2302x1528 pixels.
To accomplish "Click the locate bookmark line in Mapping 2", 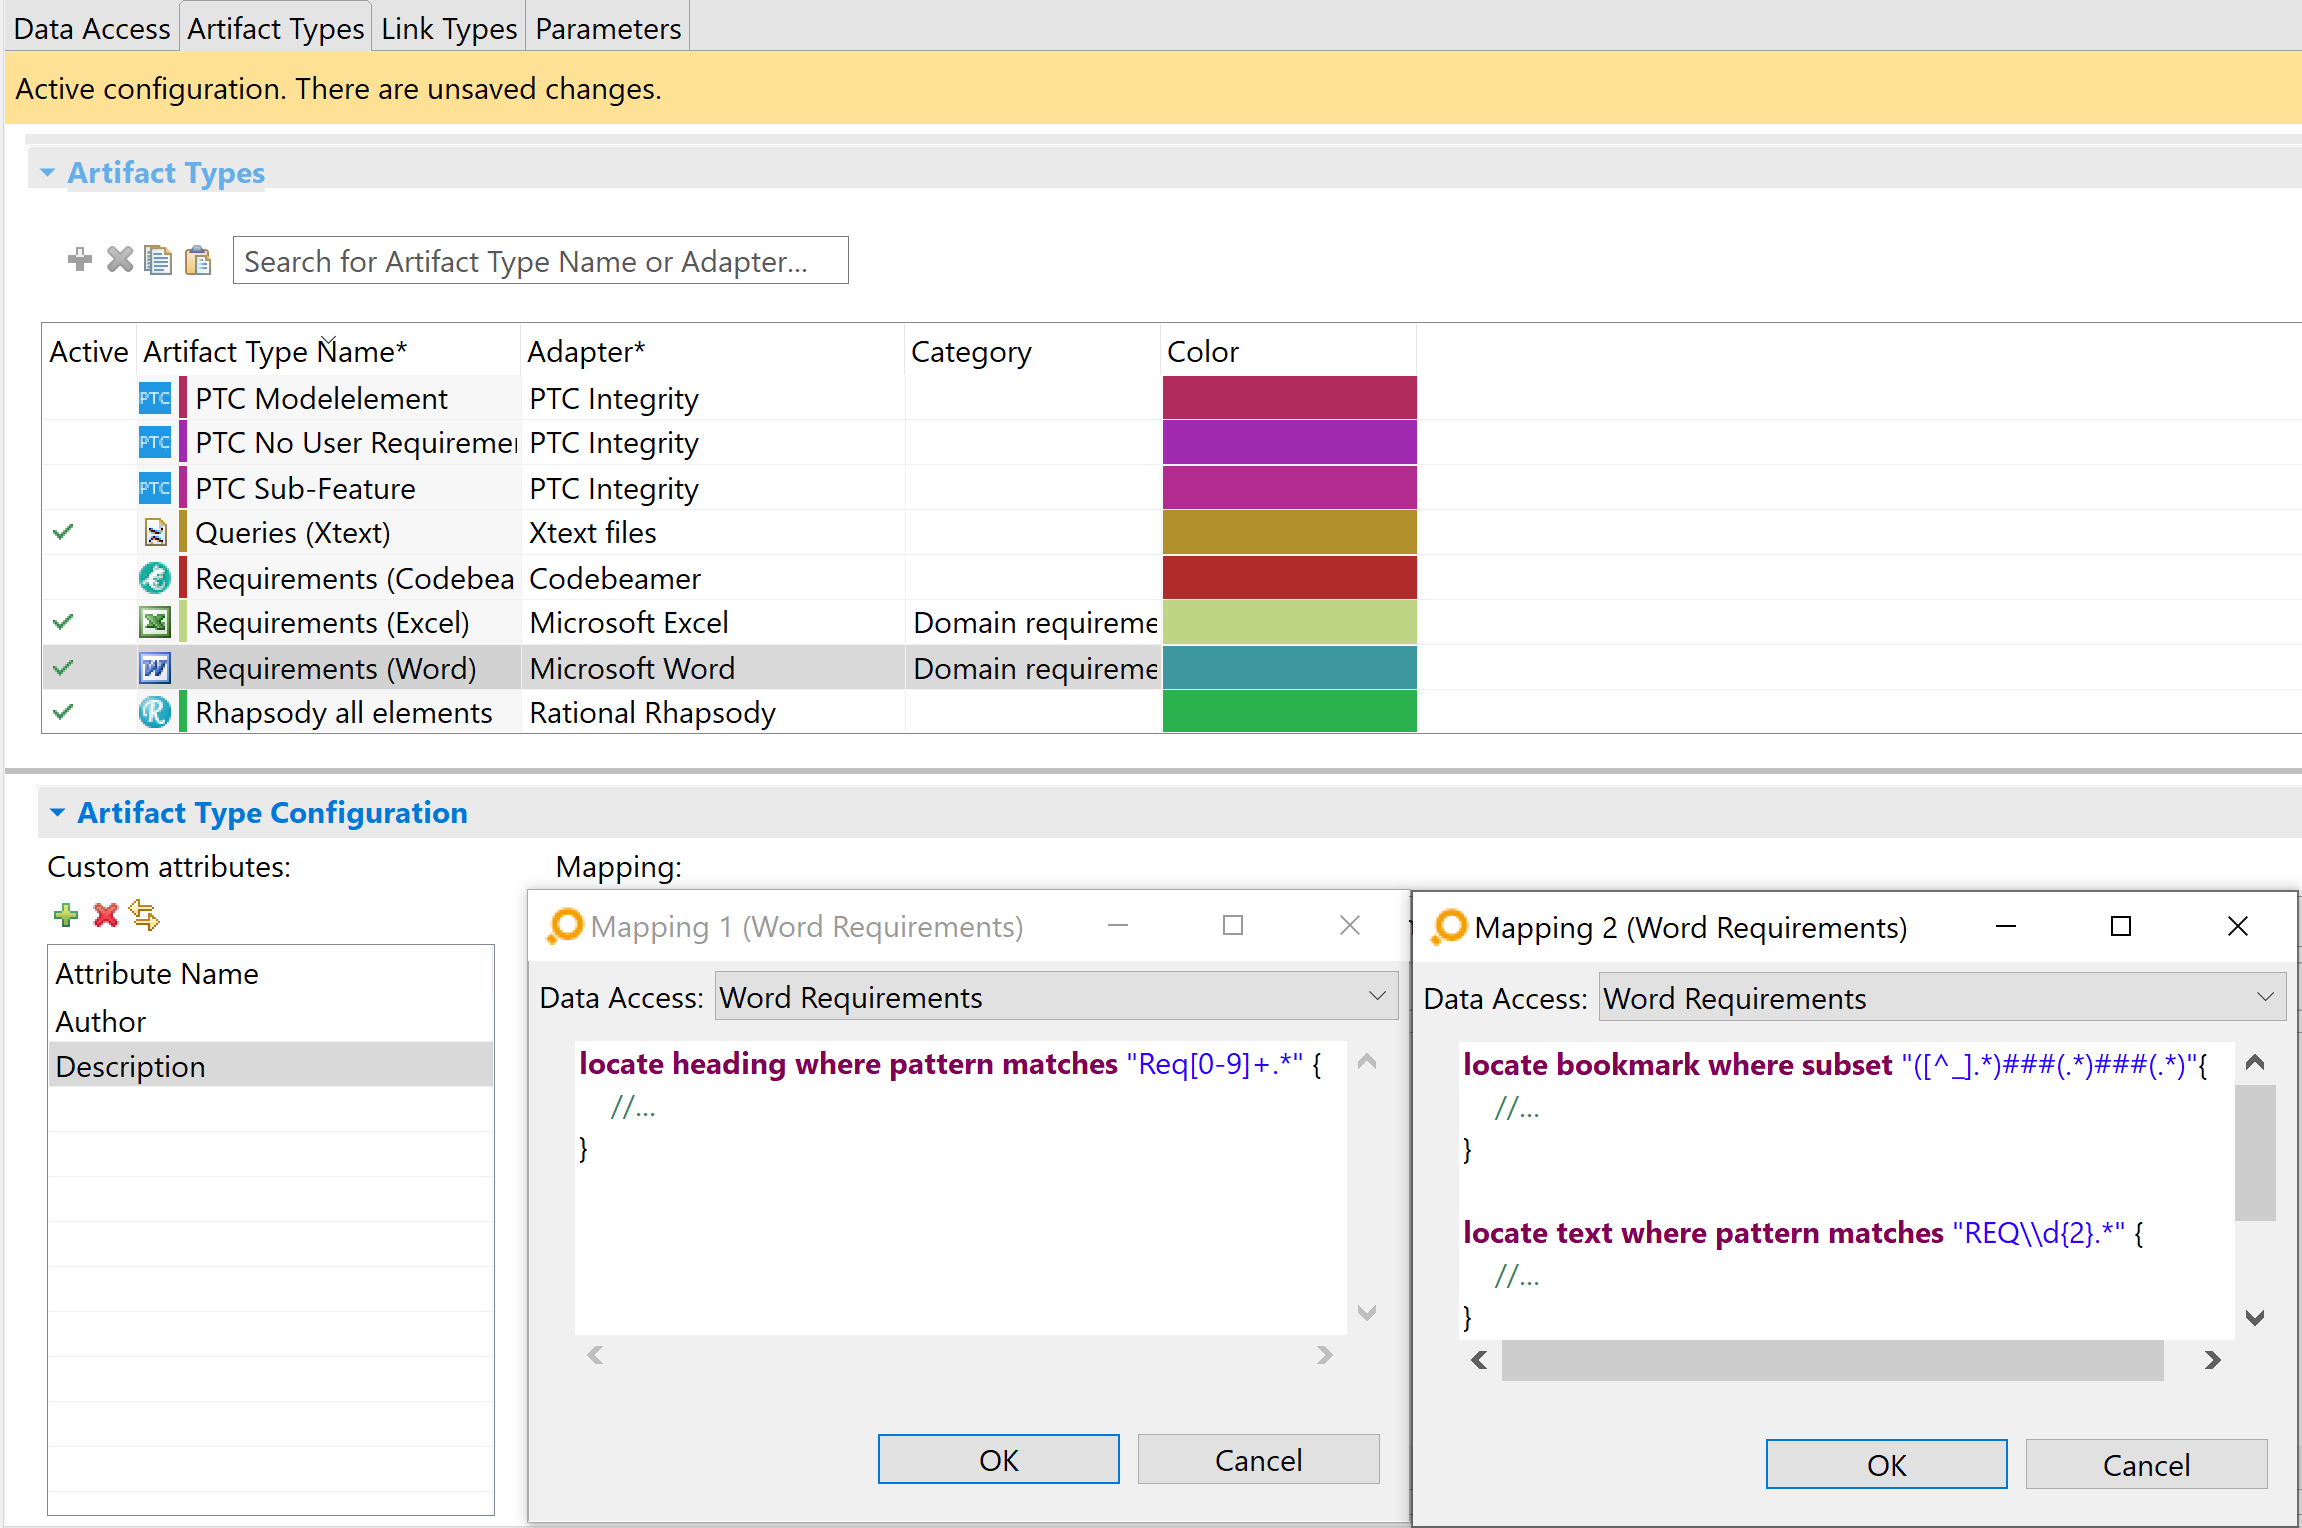I will click(1836, 1064).
